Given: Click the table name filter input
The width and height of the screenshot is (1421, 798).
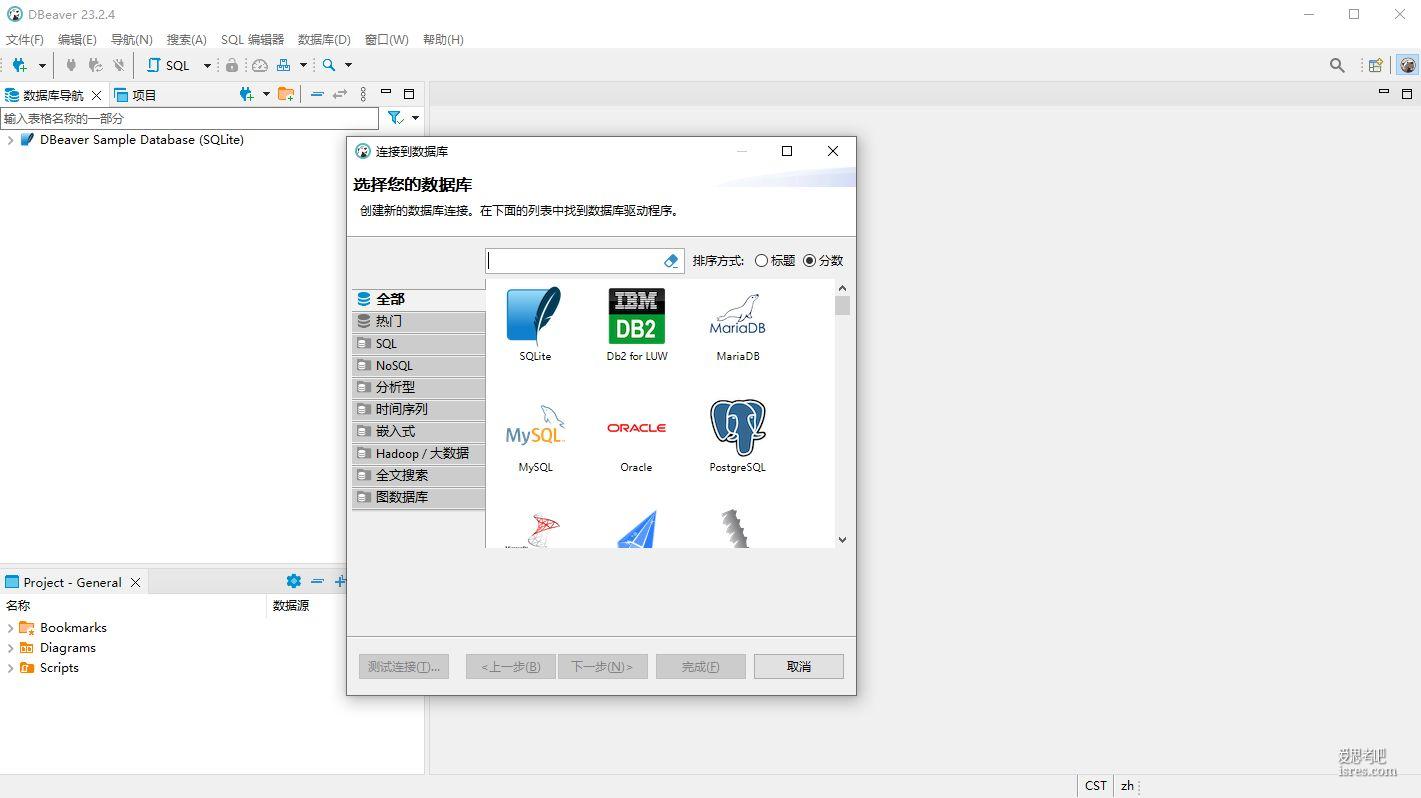Looking at the screenshot, I should click(x=190, y=118).
